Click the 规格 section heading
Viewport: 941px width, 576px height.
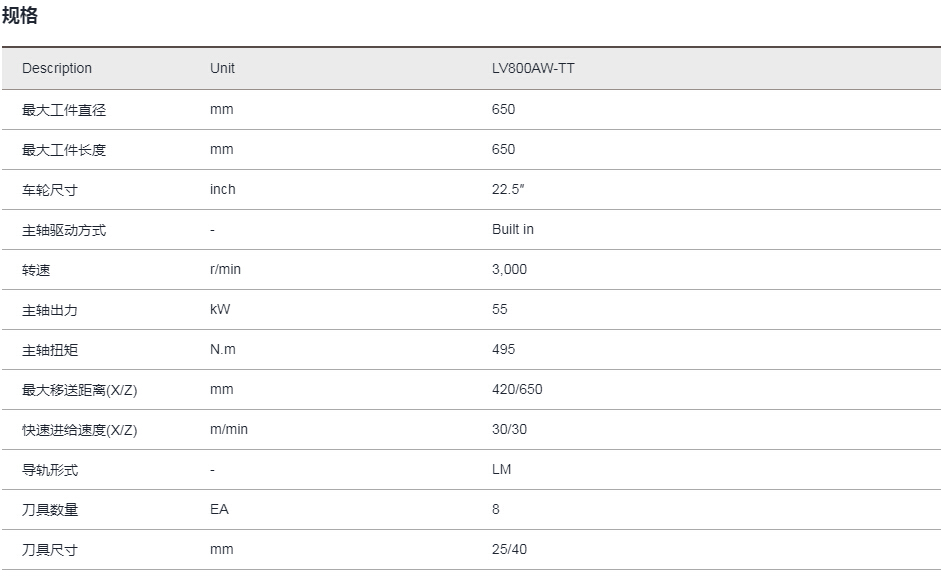tap(20, 15)
